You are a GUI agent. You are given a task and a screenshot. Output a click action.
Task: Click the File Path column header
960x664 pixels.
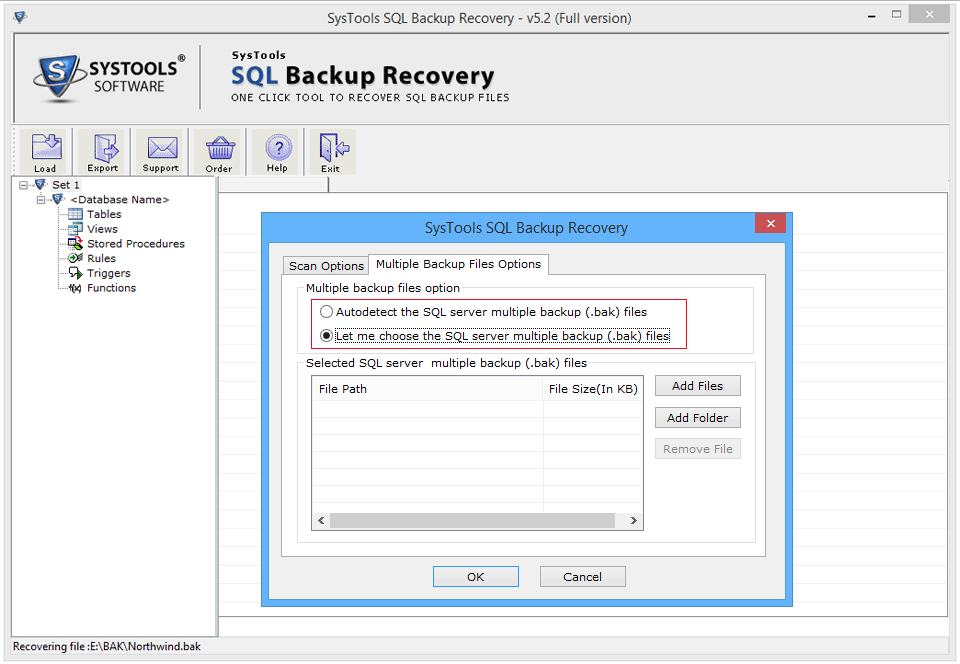(427, 389)
